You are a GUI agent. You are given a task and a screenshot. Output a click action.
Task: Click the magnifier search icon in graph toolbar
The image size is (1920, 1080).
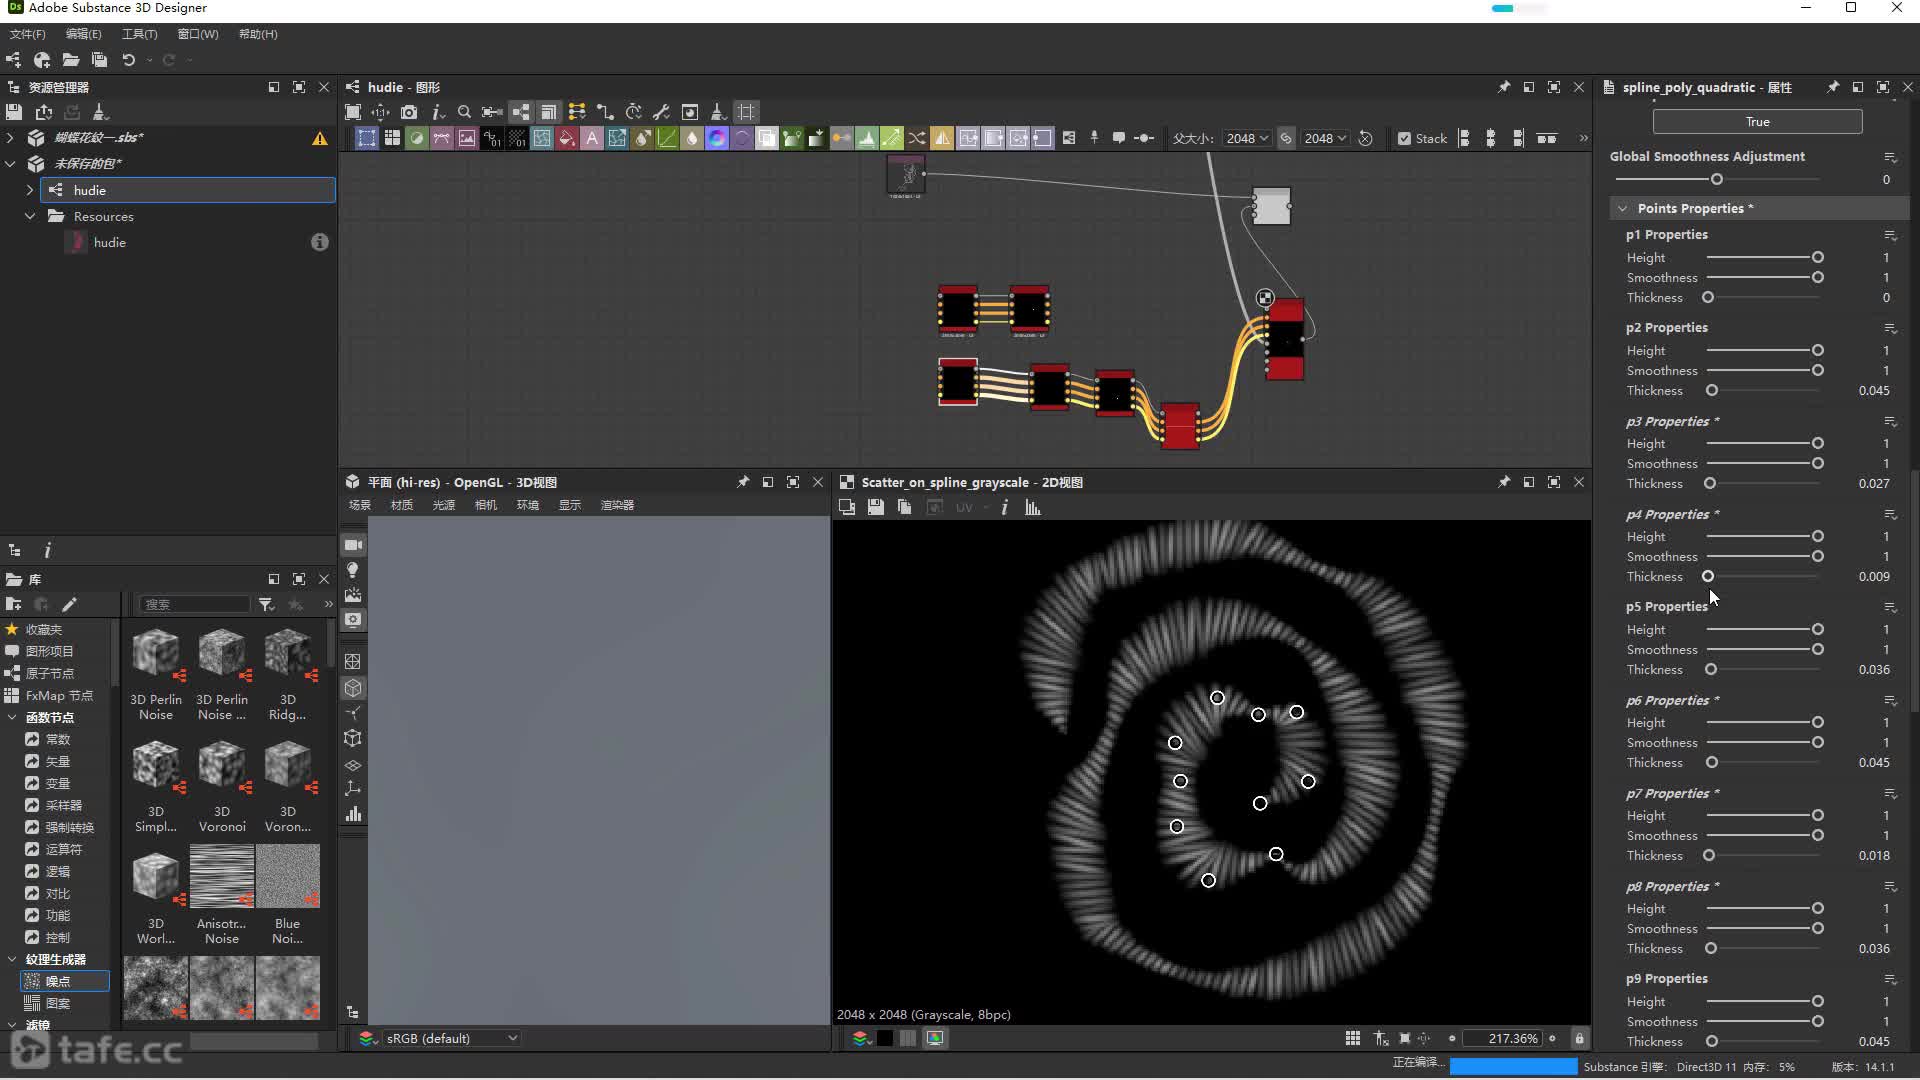click(464, 112)
